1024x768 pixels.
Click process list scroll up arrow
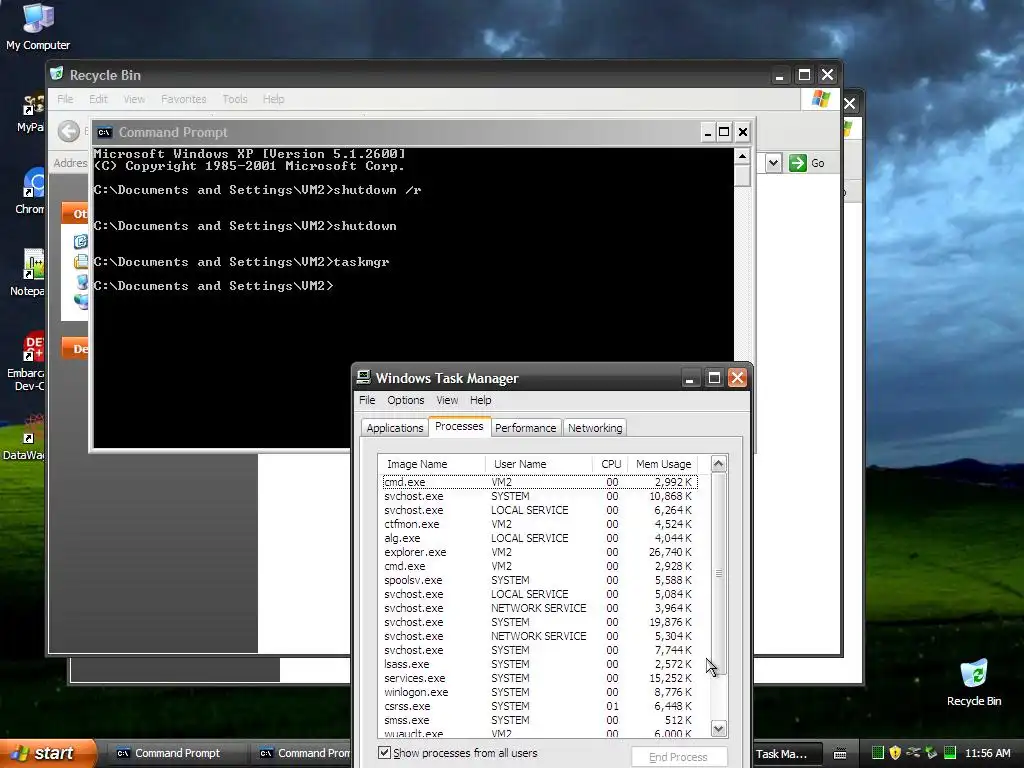pos(718,464)
